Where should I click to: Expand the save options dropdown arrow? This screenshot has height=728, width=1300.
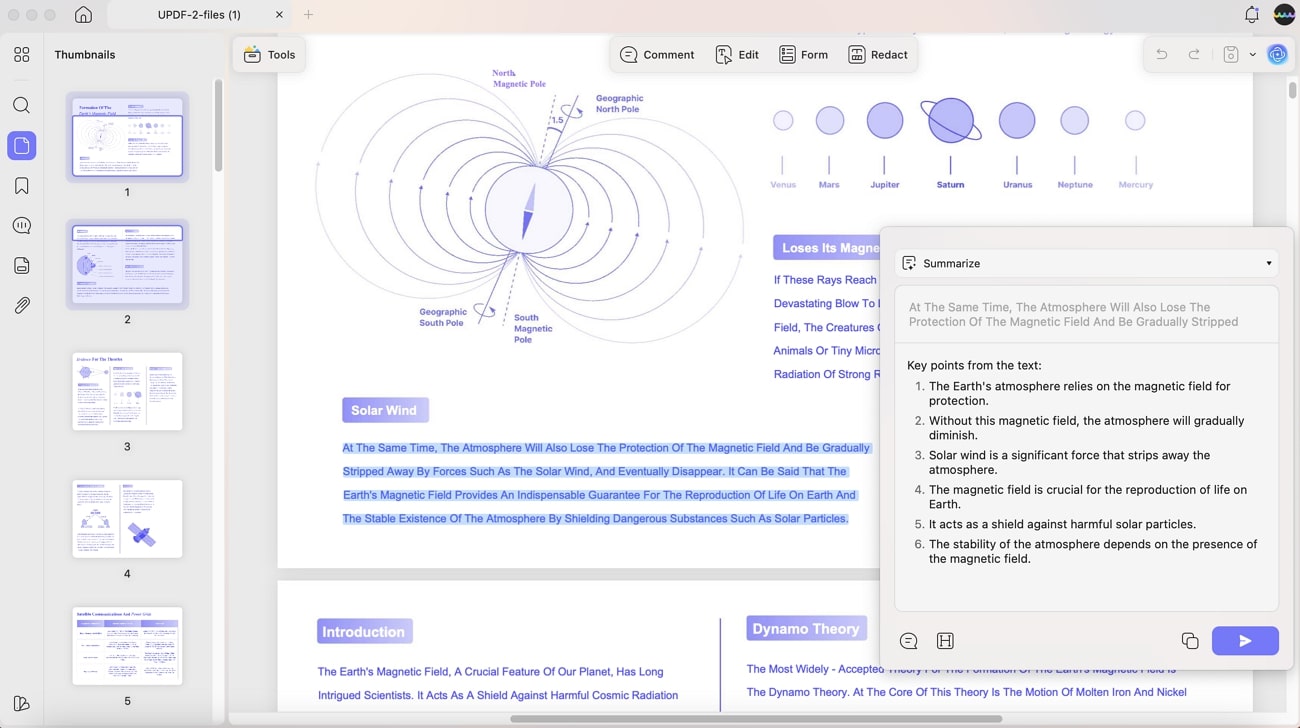(1252, 55)
